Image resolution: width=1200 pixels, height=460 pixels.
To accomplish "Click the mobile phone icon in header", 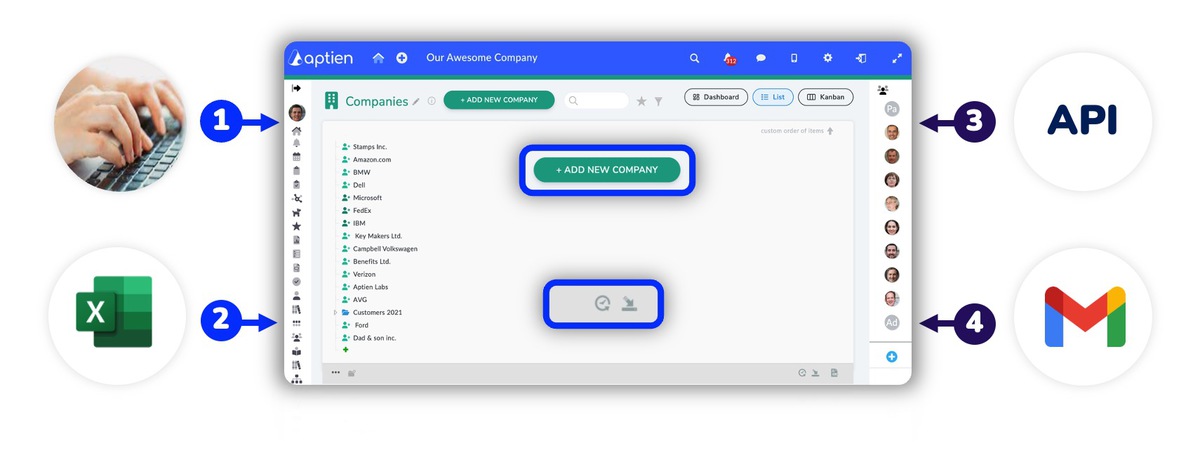I will click(x=794, y=58).
